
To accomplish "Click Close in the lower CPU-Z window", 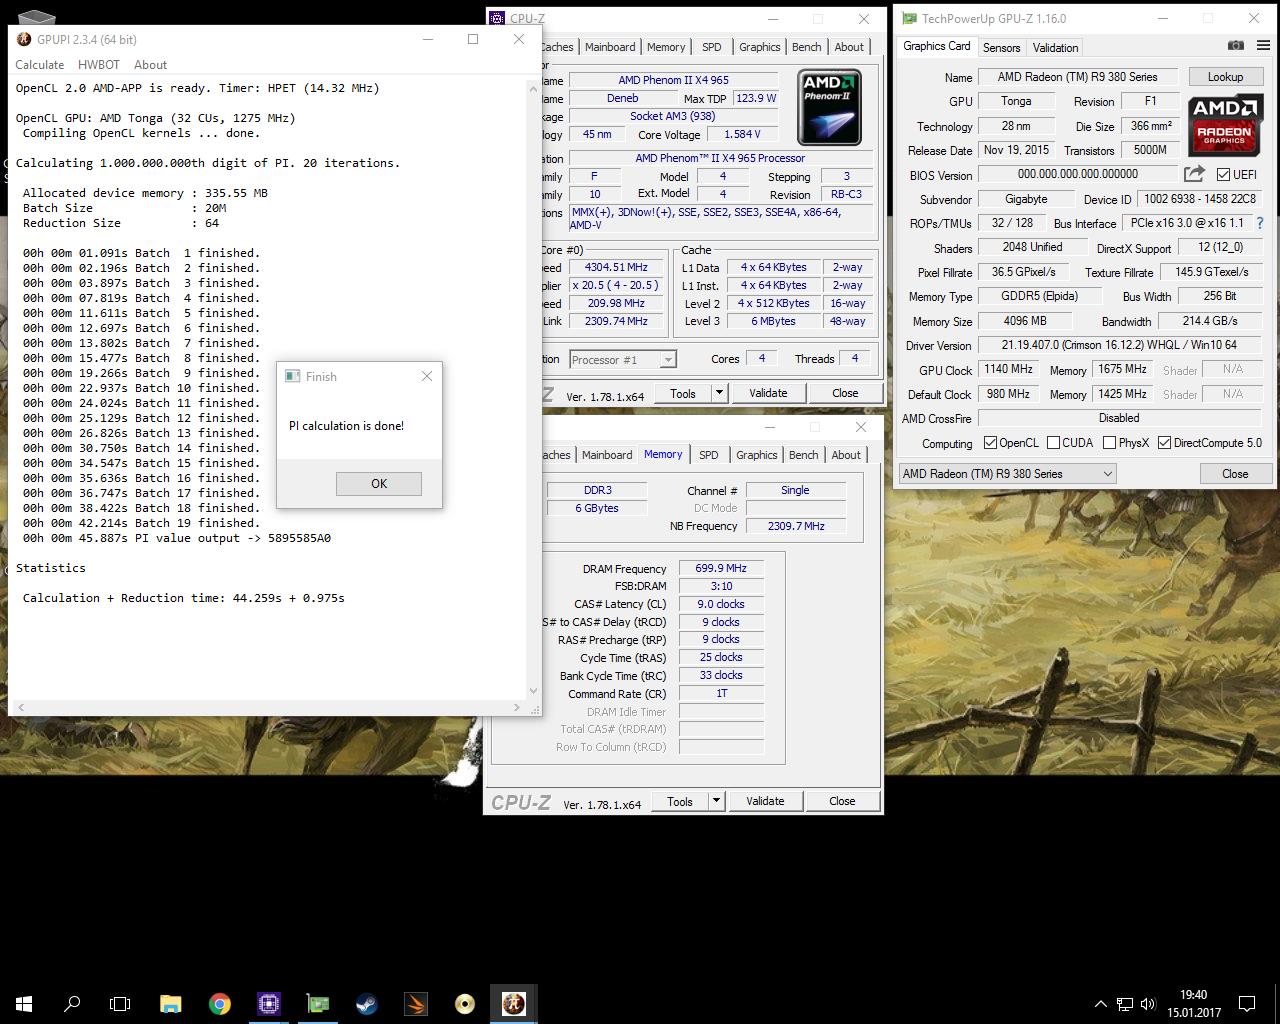I will coord(842,801).
